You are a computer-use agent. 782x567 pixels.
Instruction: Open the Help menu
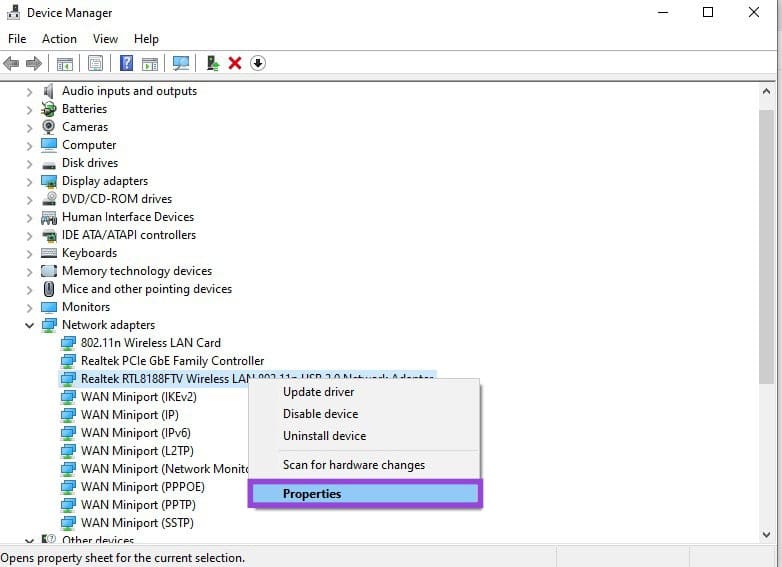(x=146, y=39)
